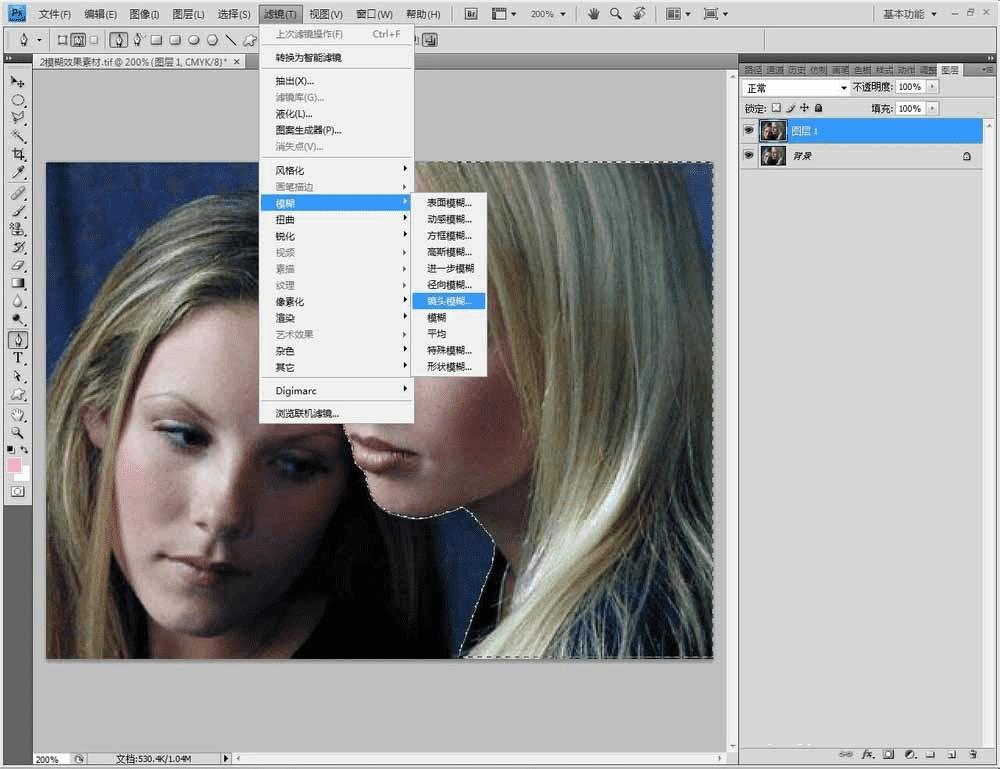
Task: Select the Zoom tool in the toolbox
Action: pyautogui.click(x=18, y=433)
